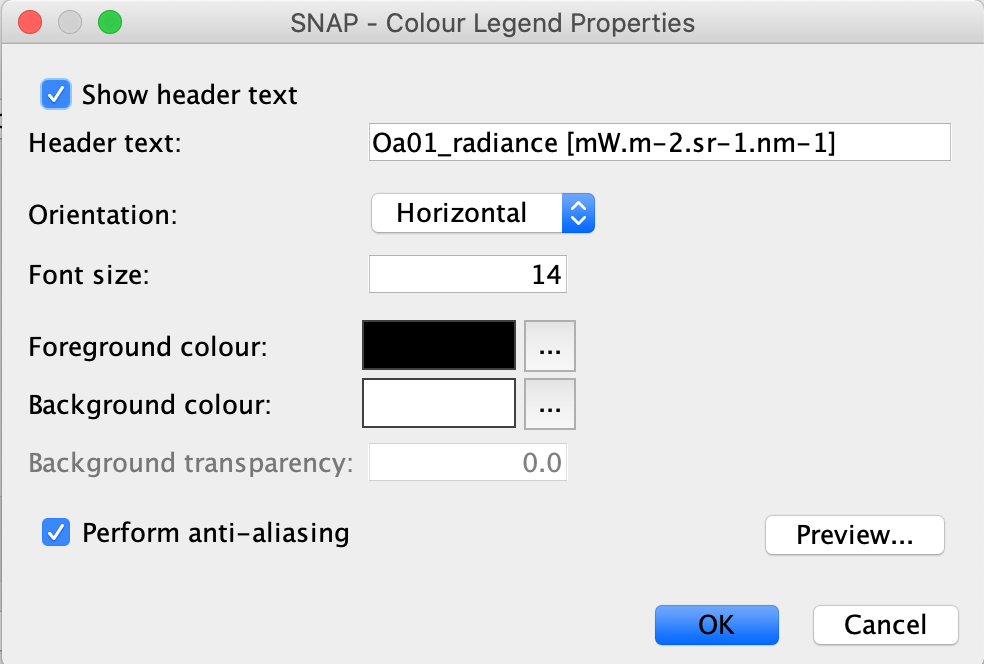Focus the Header text input field
984x664 pixels.
click(660, 142)
